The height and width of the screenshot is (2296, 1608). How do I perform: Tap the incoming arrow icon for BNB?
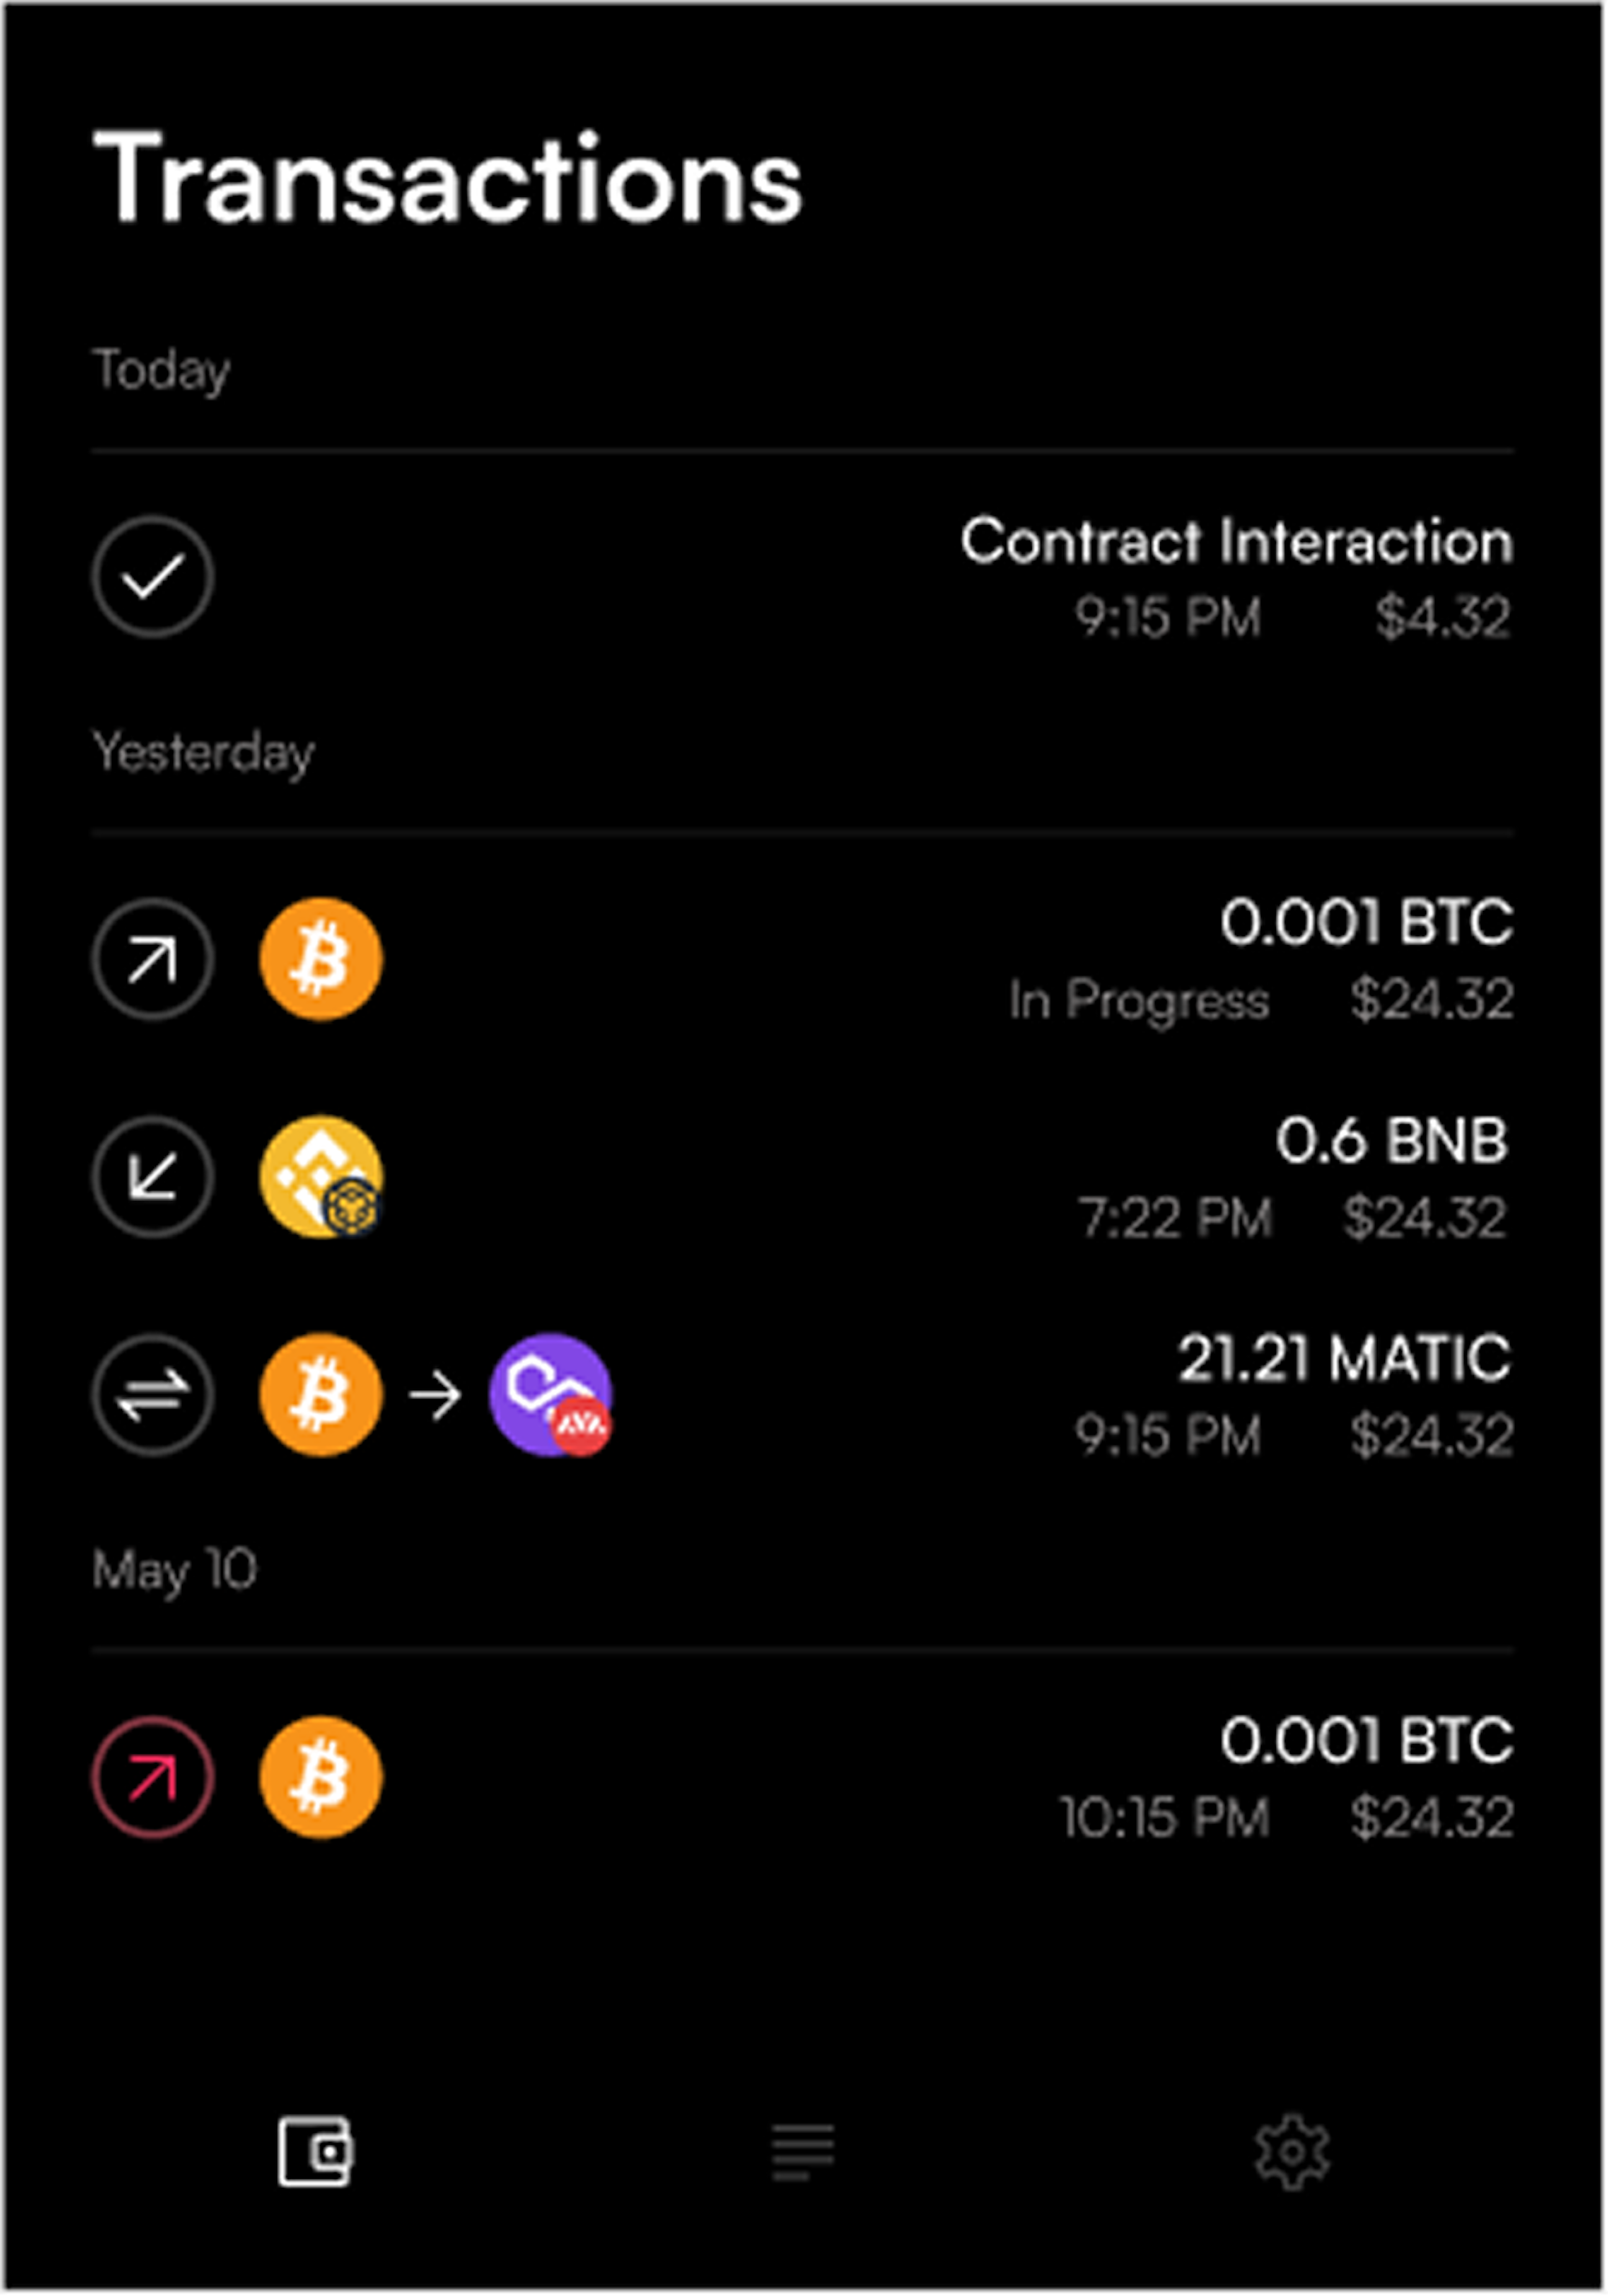click(x=153, y=1177)
